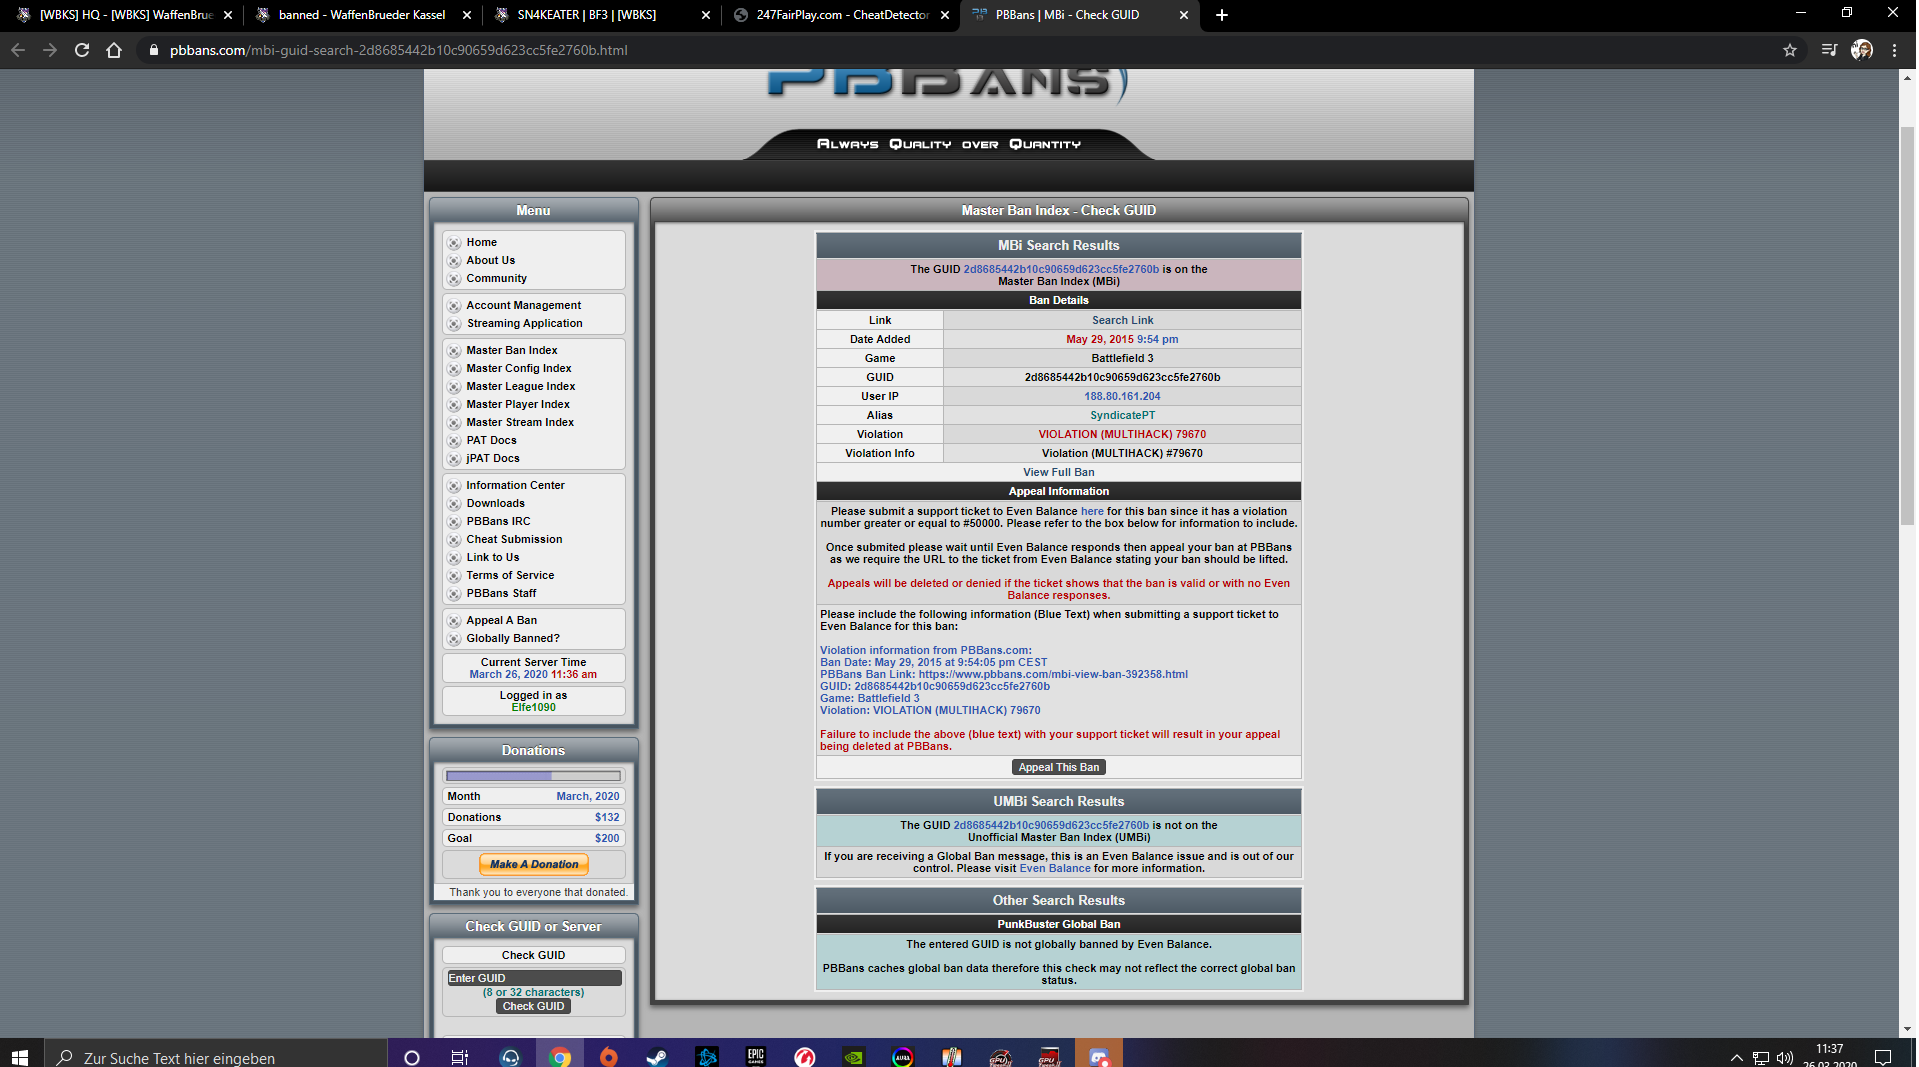Open the Windows Start menu
This screenshot has width=1919, height=1067.
20,1056
